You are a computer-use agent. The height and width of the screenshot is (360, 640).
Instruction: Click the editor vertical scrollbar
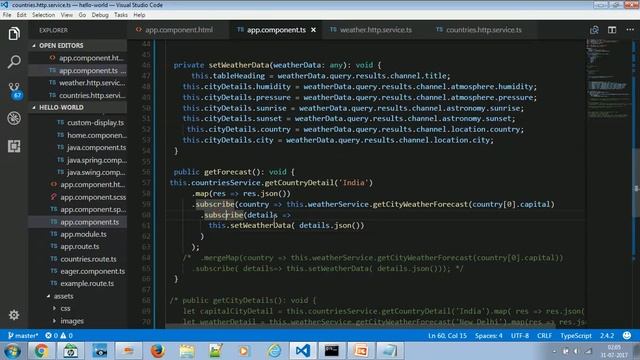(x=636, y=184)
